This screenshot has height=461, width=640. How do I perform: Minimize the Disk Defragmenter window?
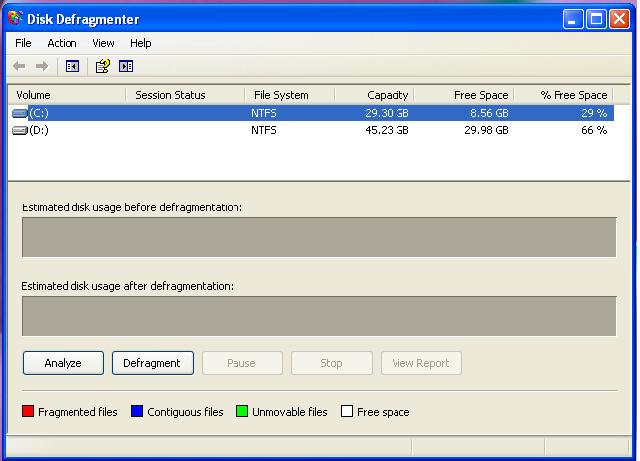pyautogui.click(x=572, y=19)
